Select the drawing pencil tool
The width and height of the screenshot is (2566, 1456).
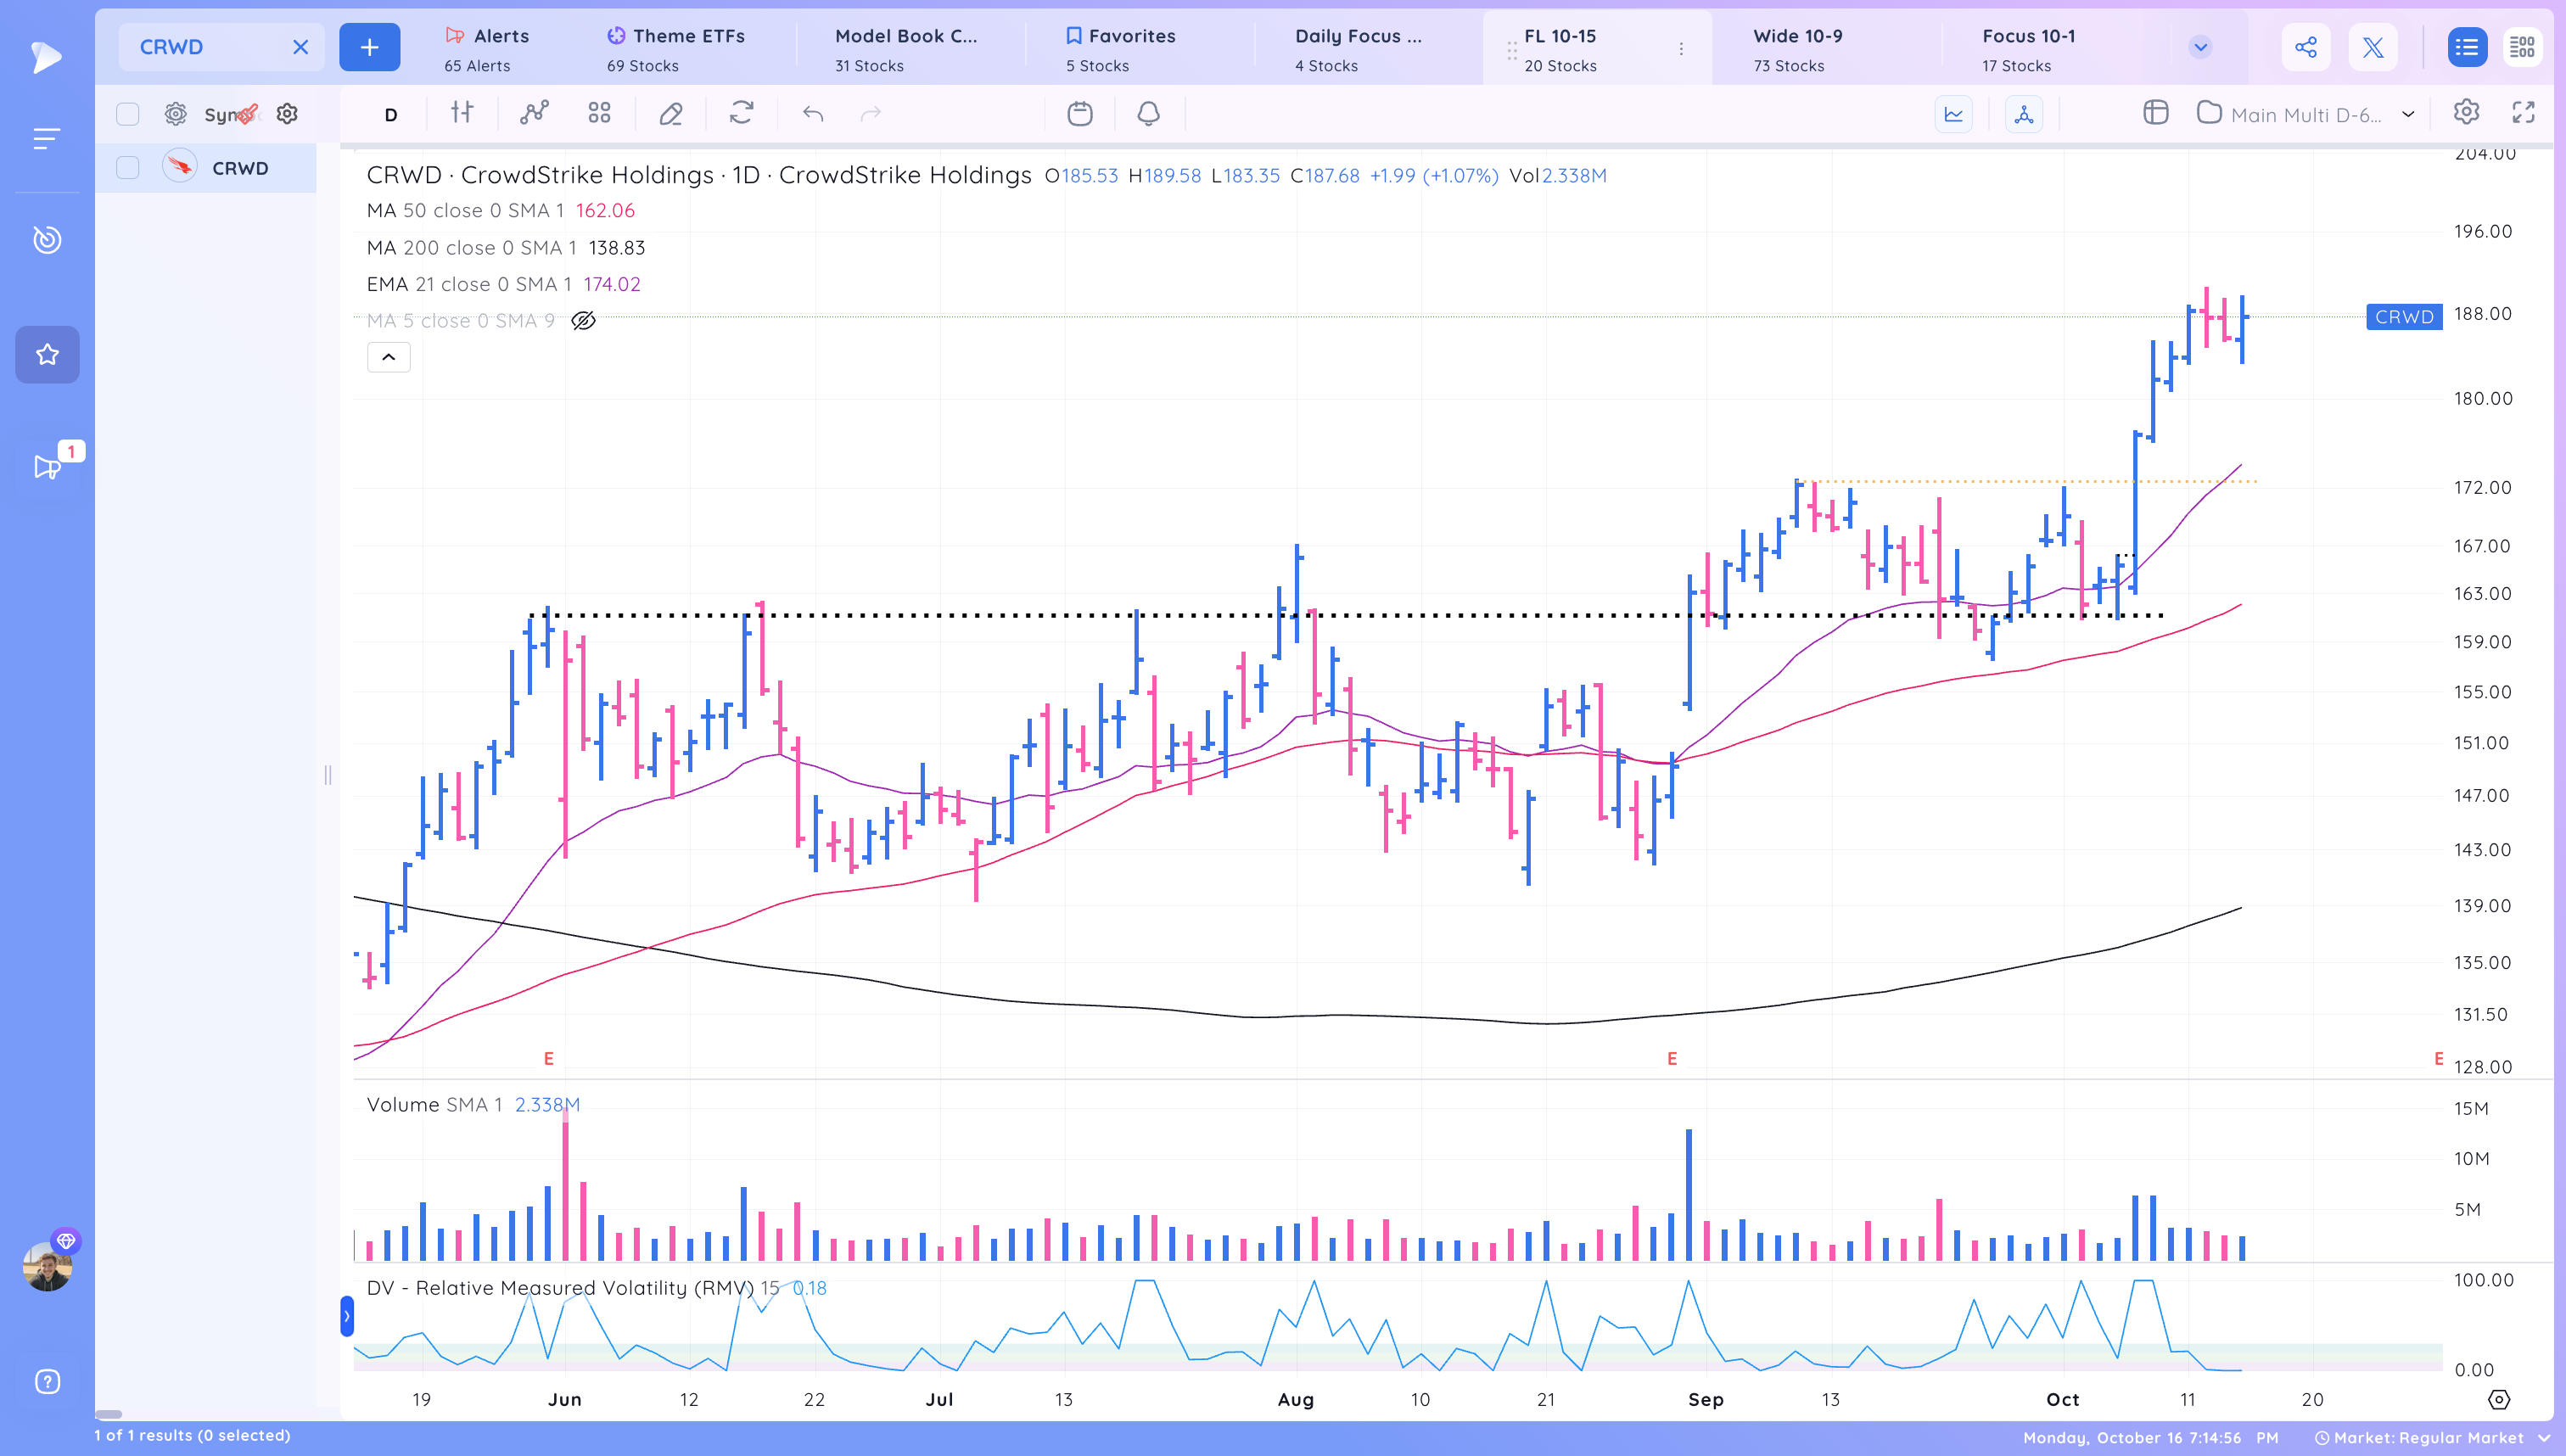[671, 113]
